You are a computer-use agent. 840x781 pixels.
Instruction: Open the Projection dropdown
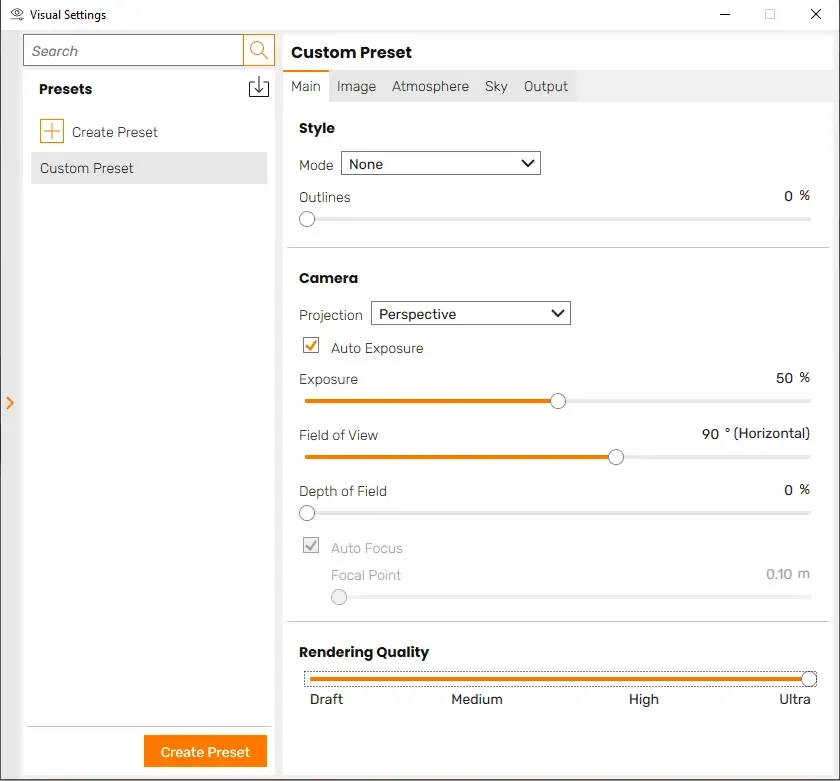pyautogui.click(x=470, y=314)
